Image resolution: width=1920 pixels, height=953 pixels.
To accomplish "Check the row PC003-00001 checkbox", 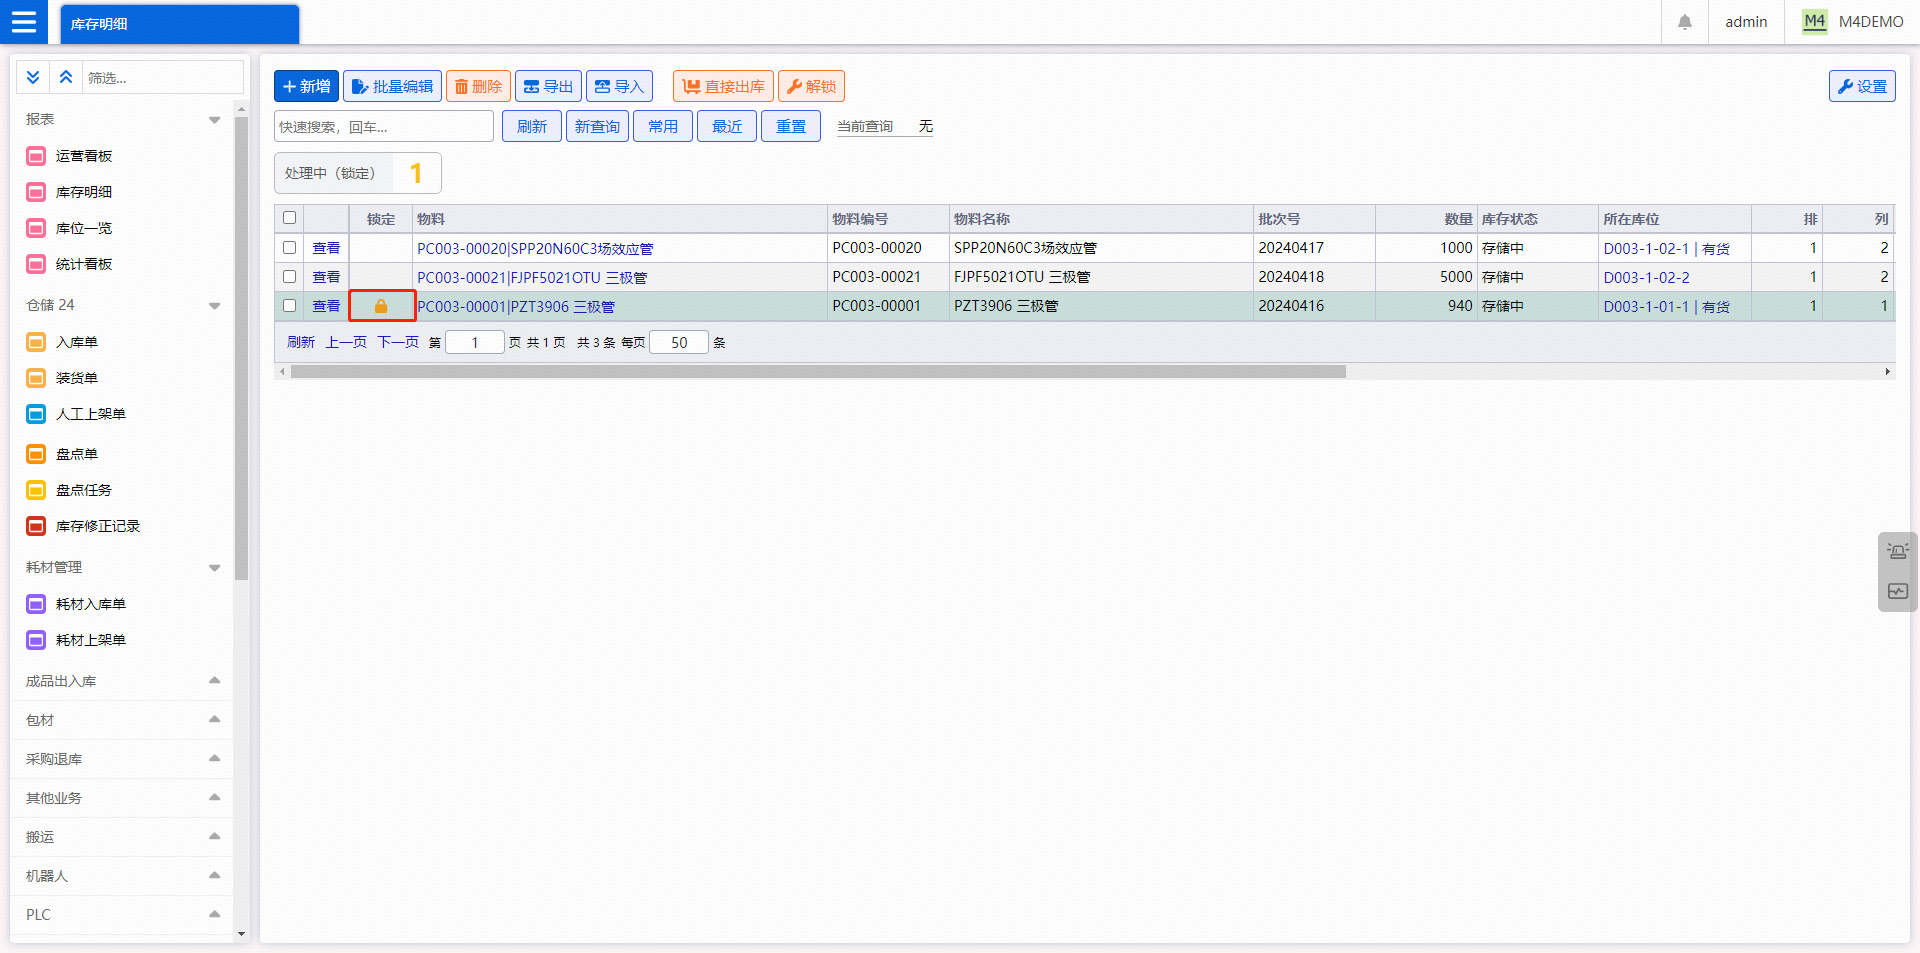I will pyautogui.click(x=290, y=305).
